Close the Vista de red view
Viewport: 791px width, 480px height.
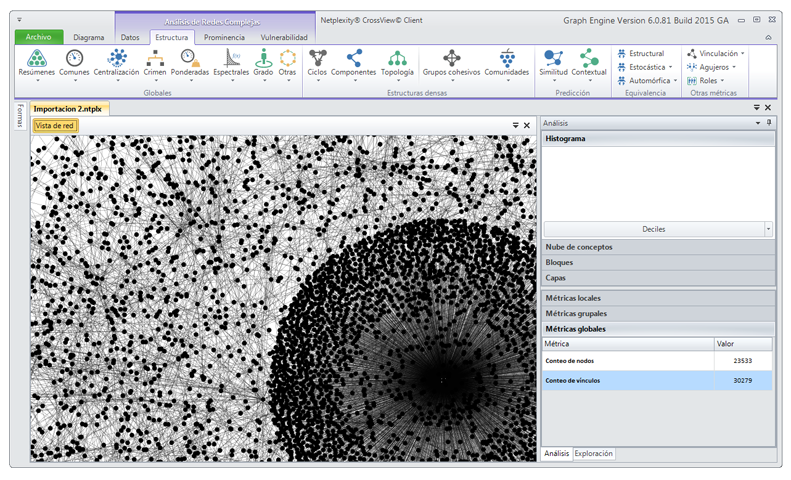(x=527, y=126)
